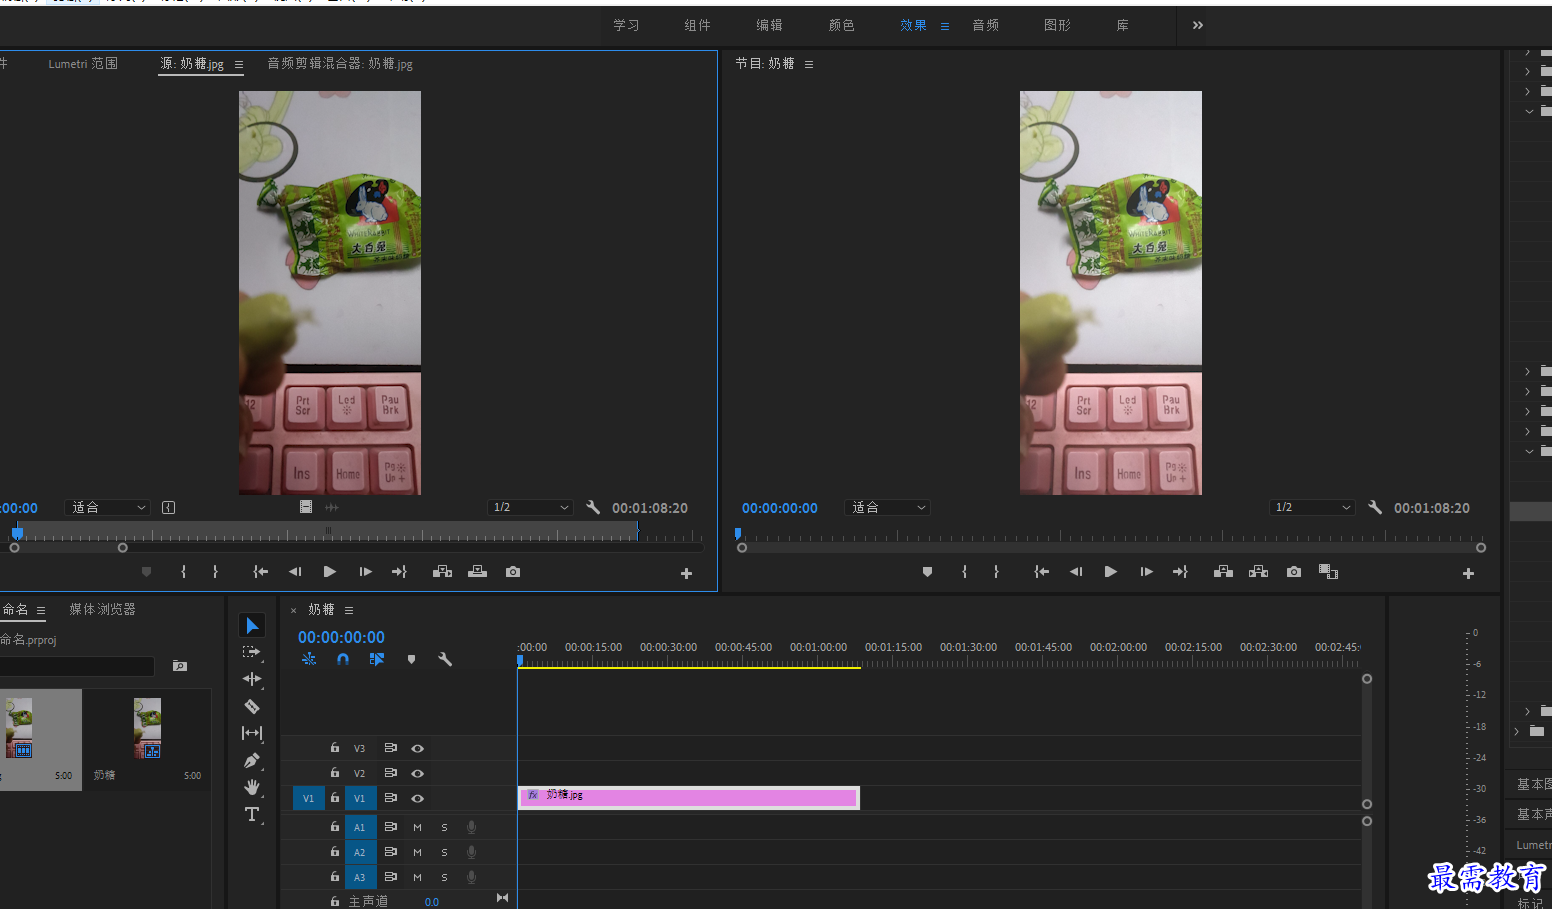Open Program panel menu icon
Image resolution: width=1552 pixels, height=909 pixels.
(809, 64)
